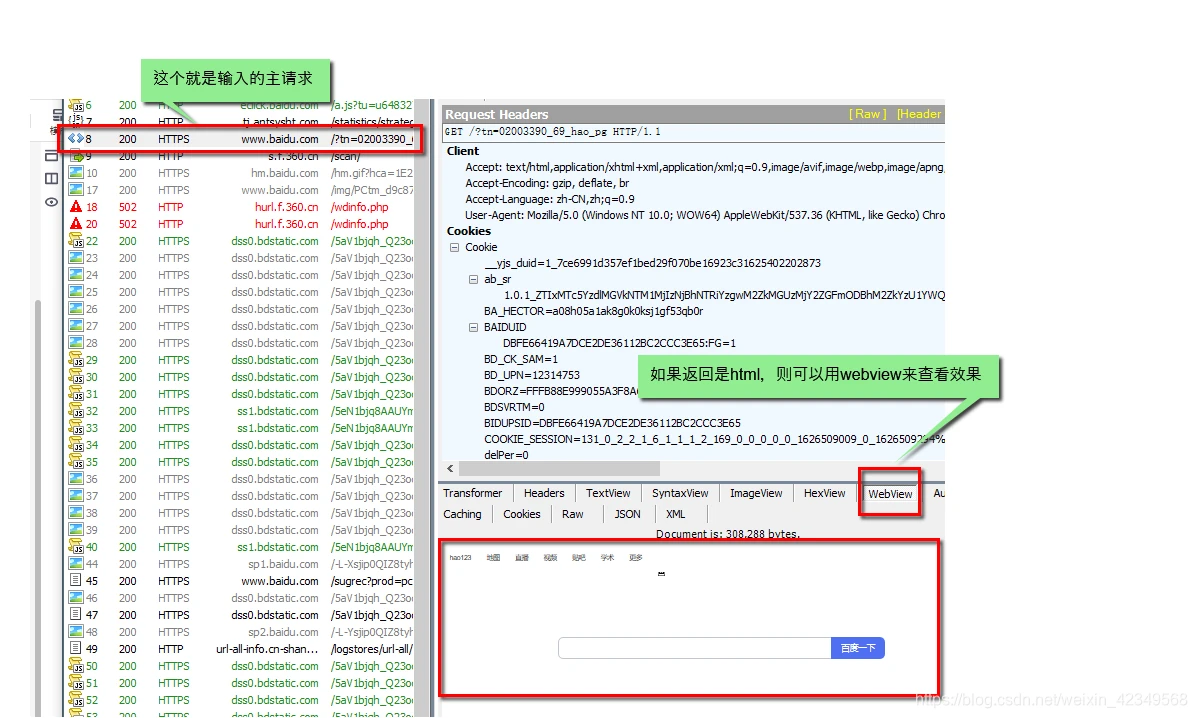This screenshot has width=1197, height=718.
Task: Open the SyntaxView tab
Action: pos(680,494)
